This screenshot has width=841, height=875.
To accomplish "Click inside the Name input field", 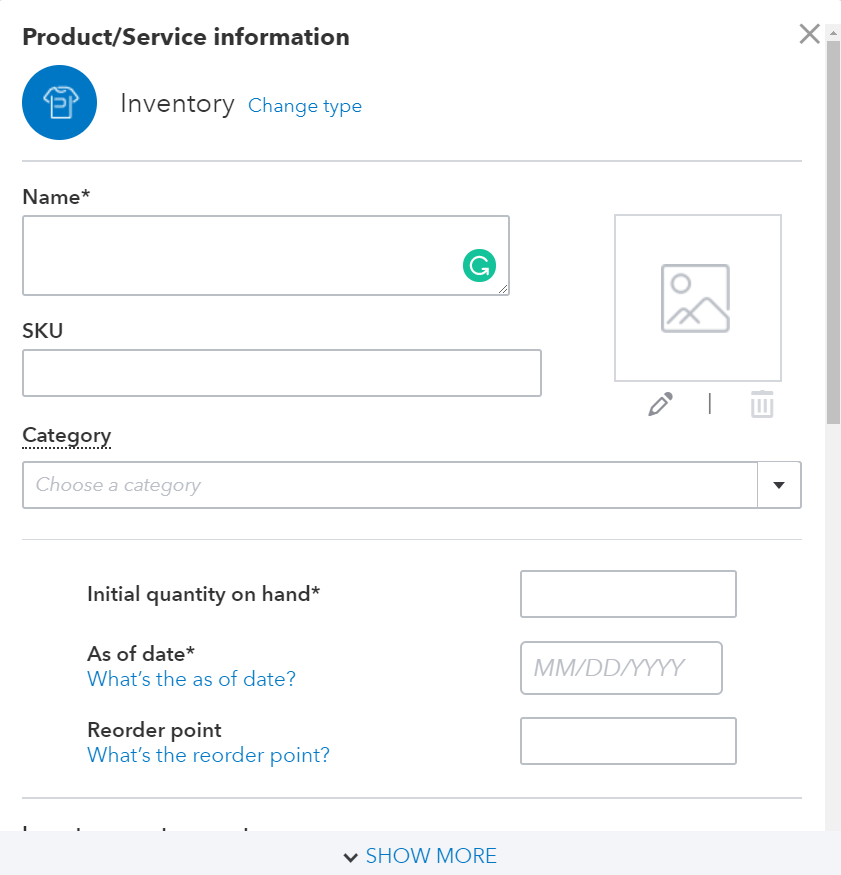I will (266, 255).
